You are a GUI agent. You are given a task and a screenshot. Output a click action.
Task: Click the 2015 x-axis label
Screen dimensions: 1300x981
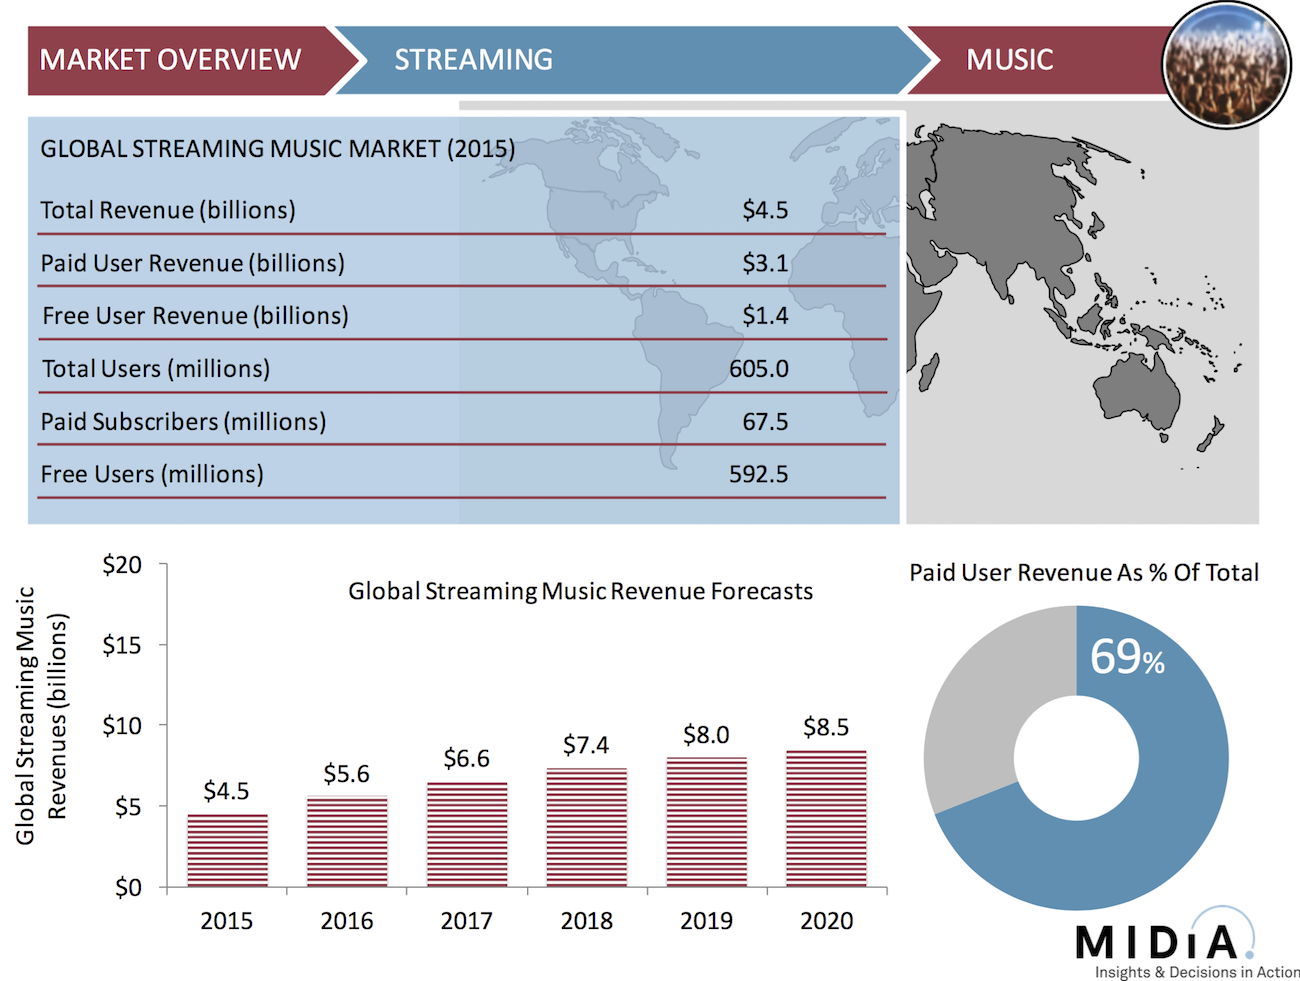(227, 921)
